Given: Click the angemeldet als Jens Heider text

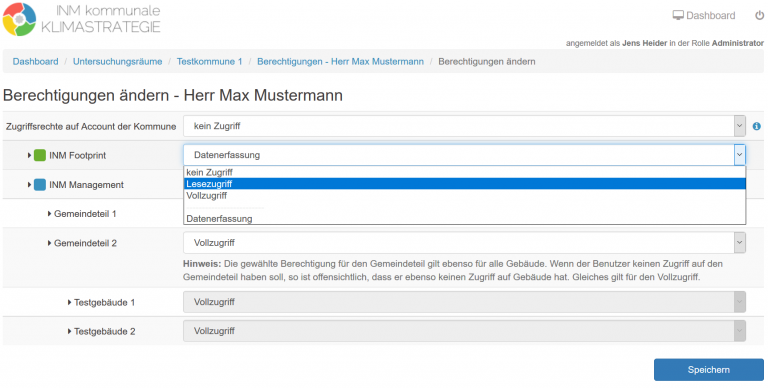Looking at the screenshot, I should (x=665, y=43).
